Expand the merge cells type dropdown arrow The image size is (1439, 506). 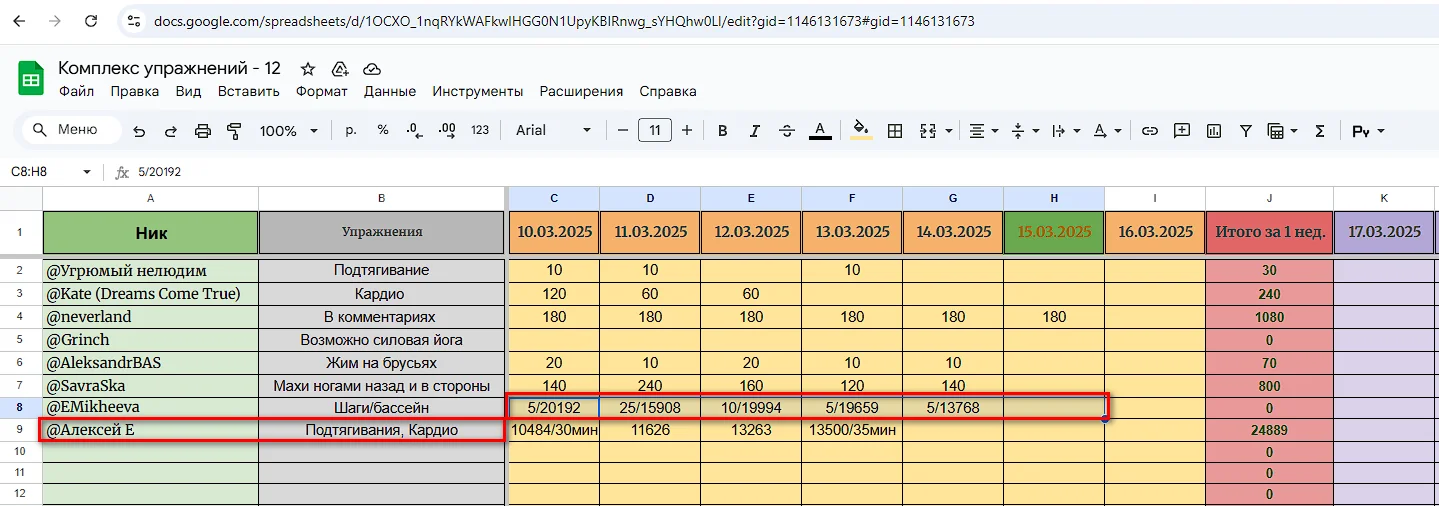pyautogui.click(x=947, y=131)
